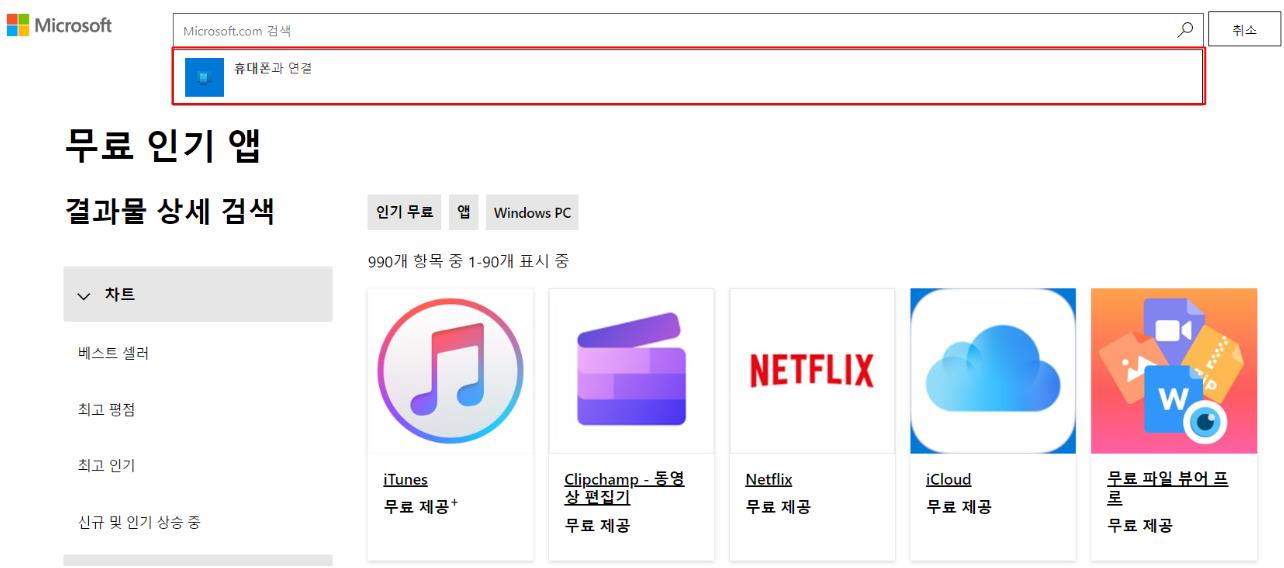This screenshot has width=1284, height=568.
Task: Open the 무료 파일 뷰어 프로 title link
Action: click(x=1167, y=488)
